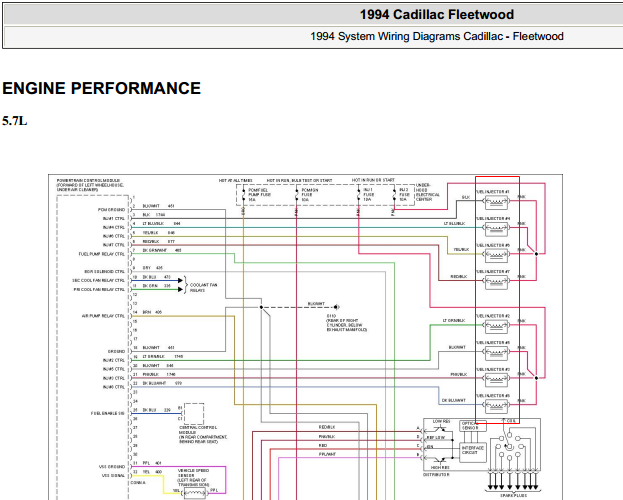Click the Fuel Injector #1 coil symbol

click(496, 202)
